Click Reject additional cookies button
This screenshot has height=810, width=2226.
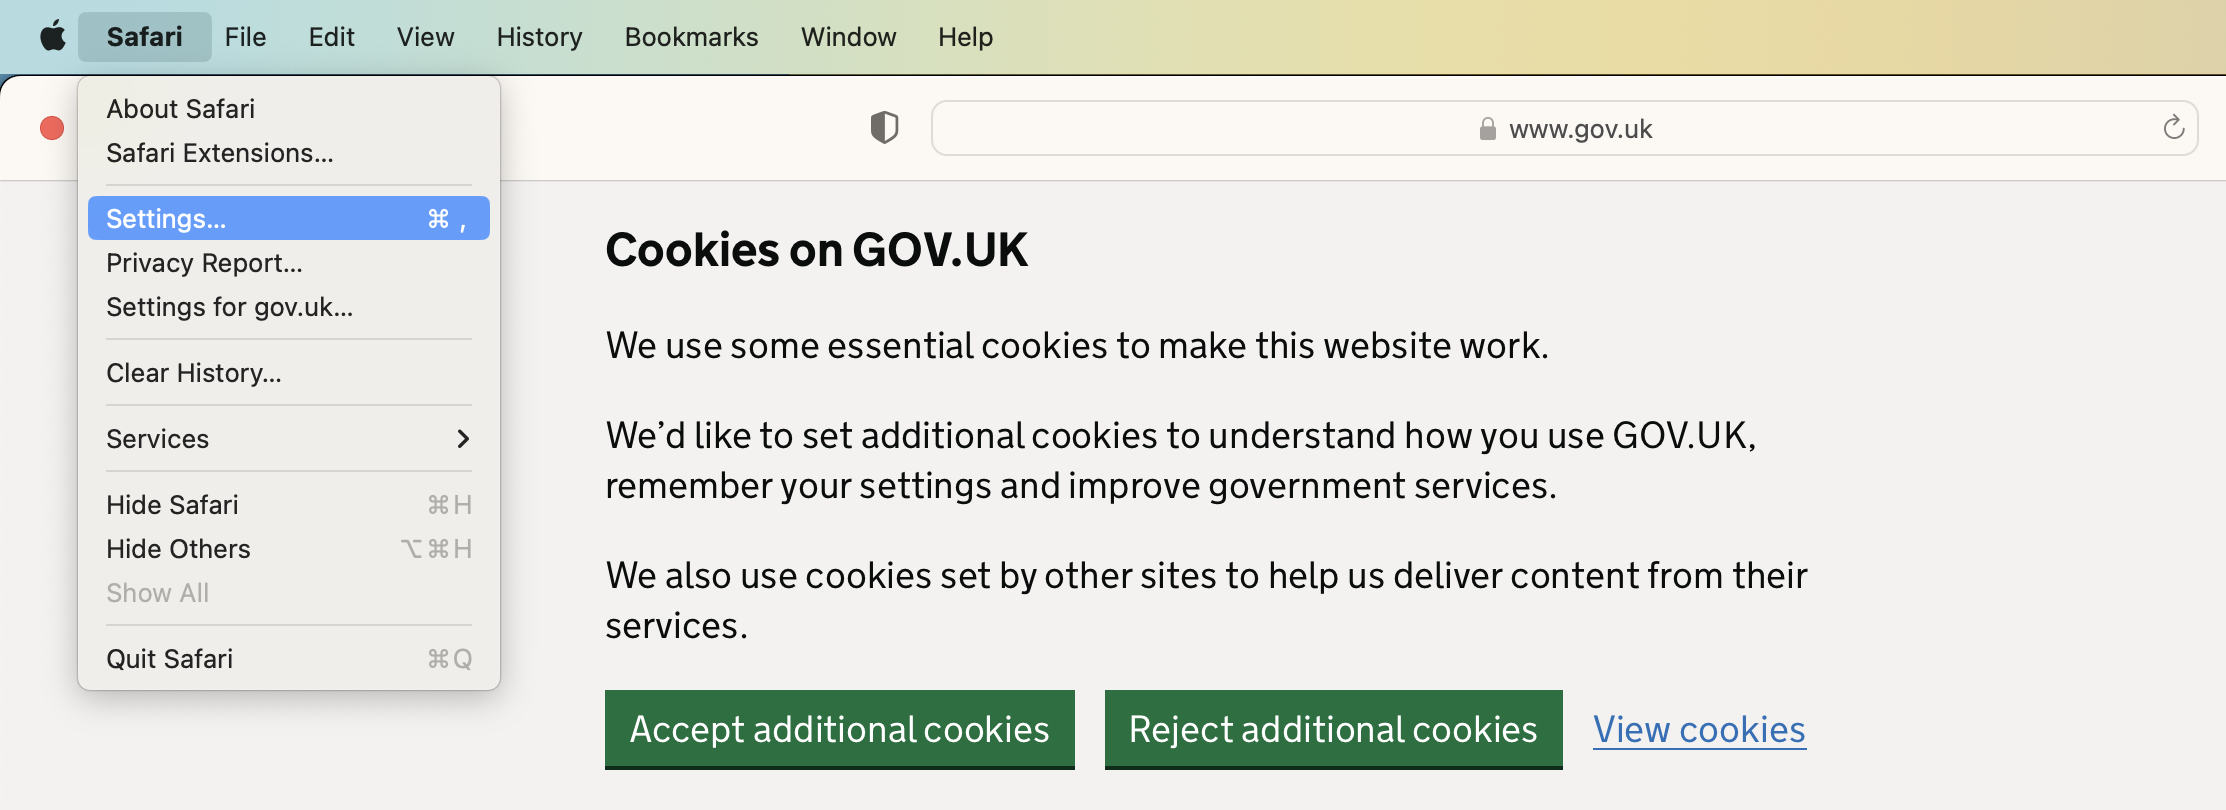pyautogui.click(x=1333, y=729)
